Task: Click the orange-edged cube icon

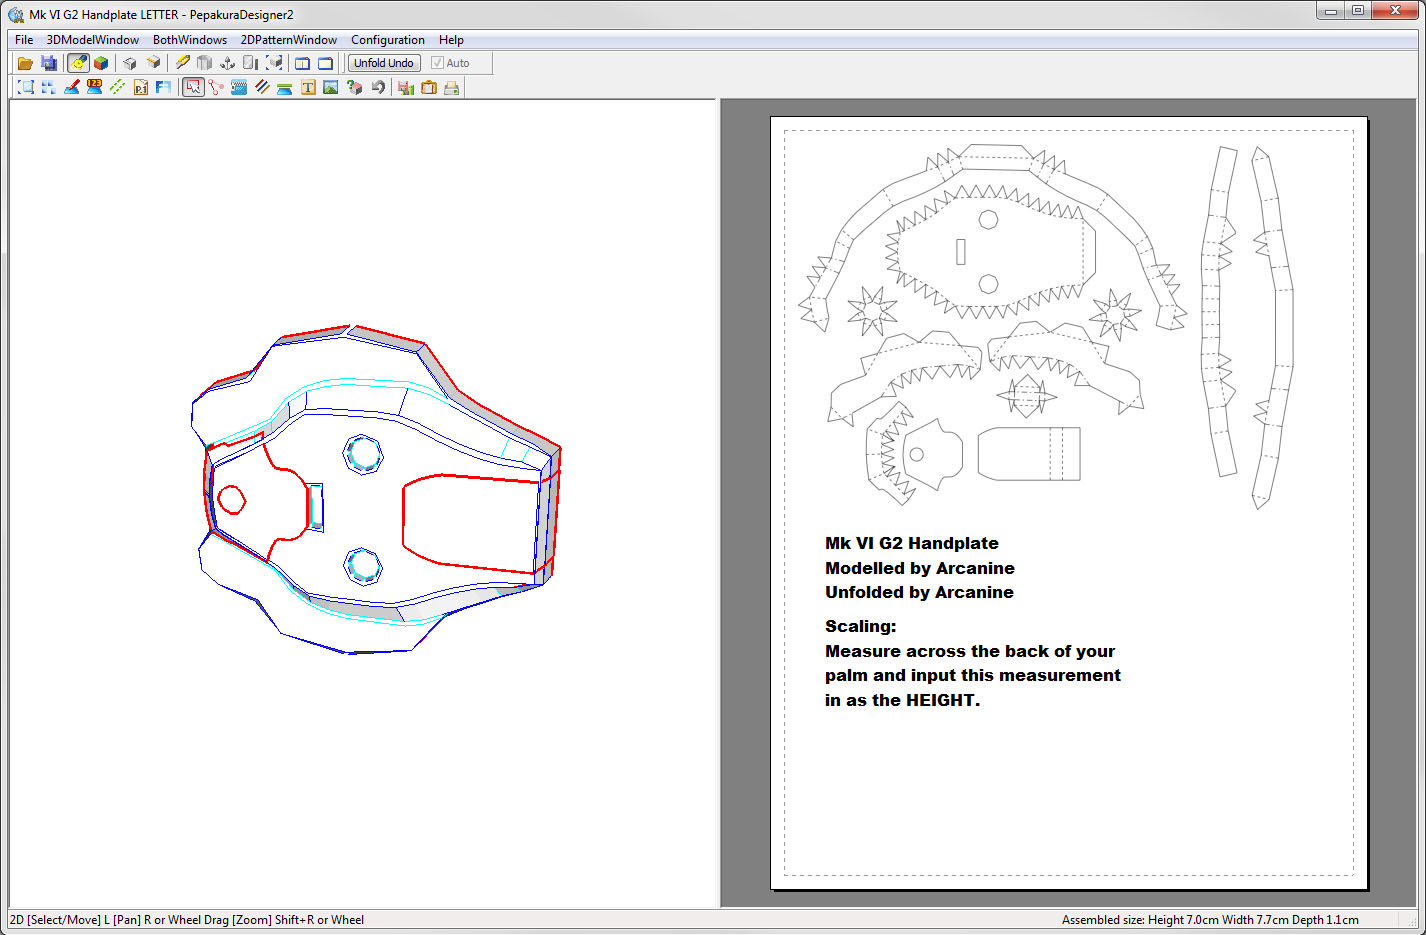Action: point(153,63)
